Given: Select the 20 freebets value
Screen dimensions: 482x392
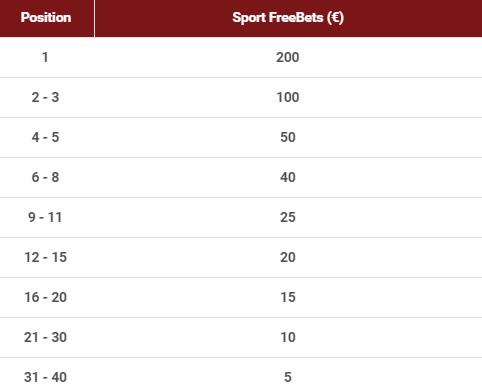Looking at the screenshot, I should click(x=288, y=257).
